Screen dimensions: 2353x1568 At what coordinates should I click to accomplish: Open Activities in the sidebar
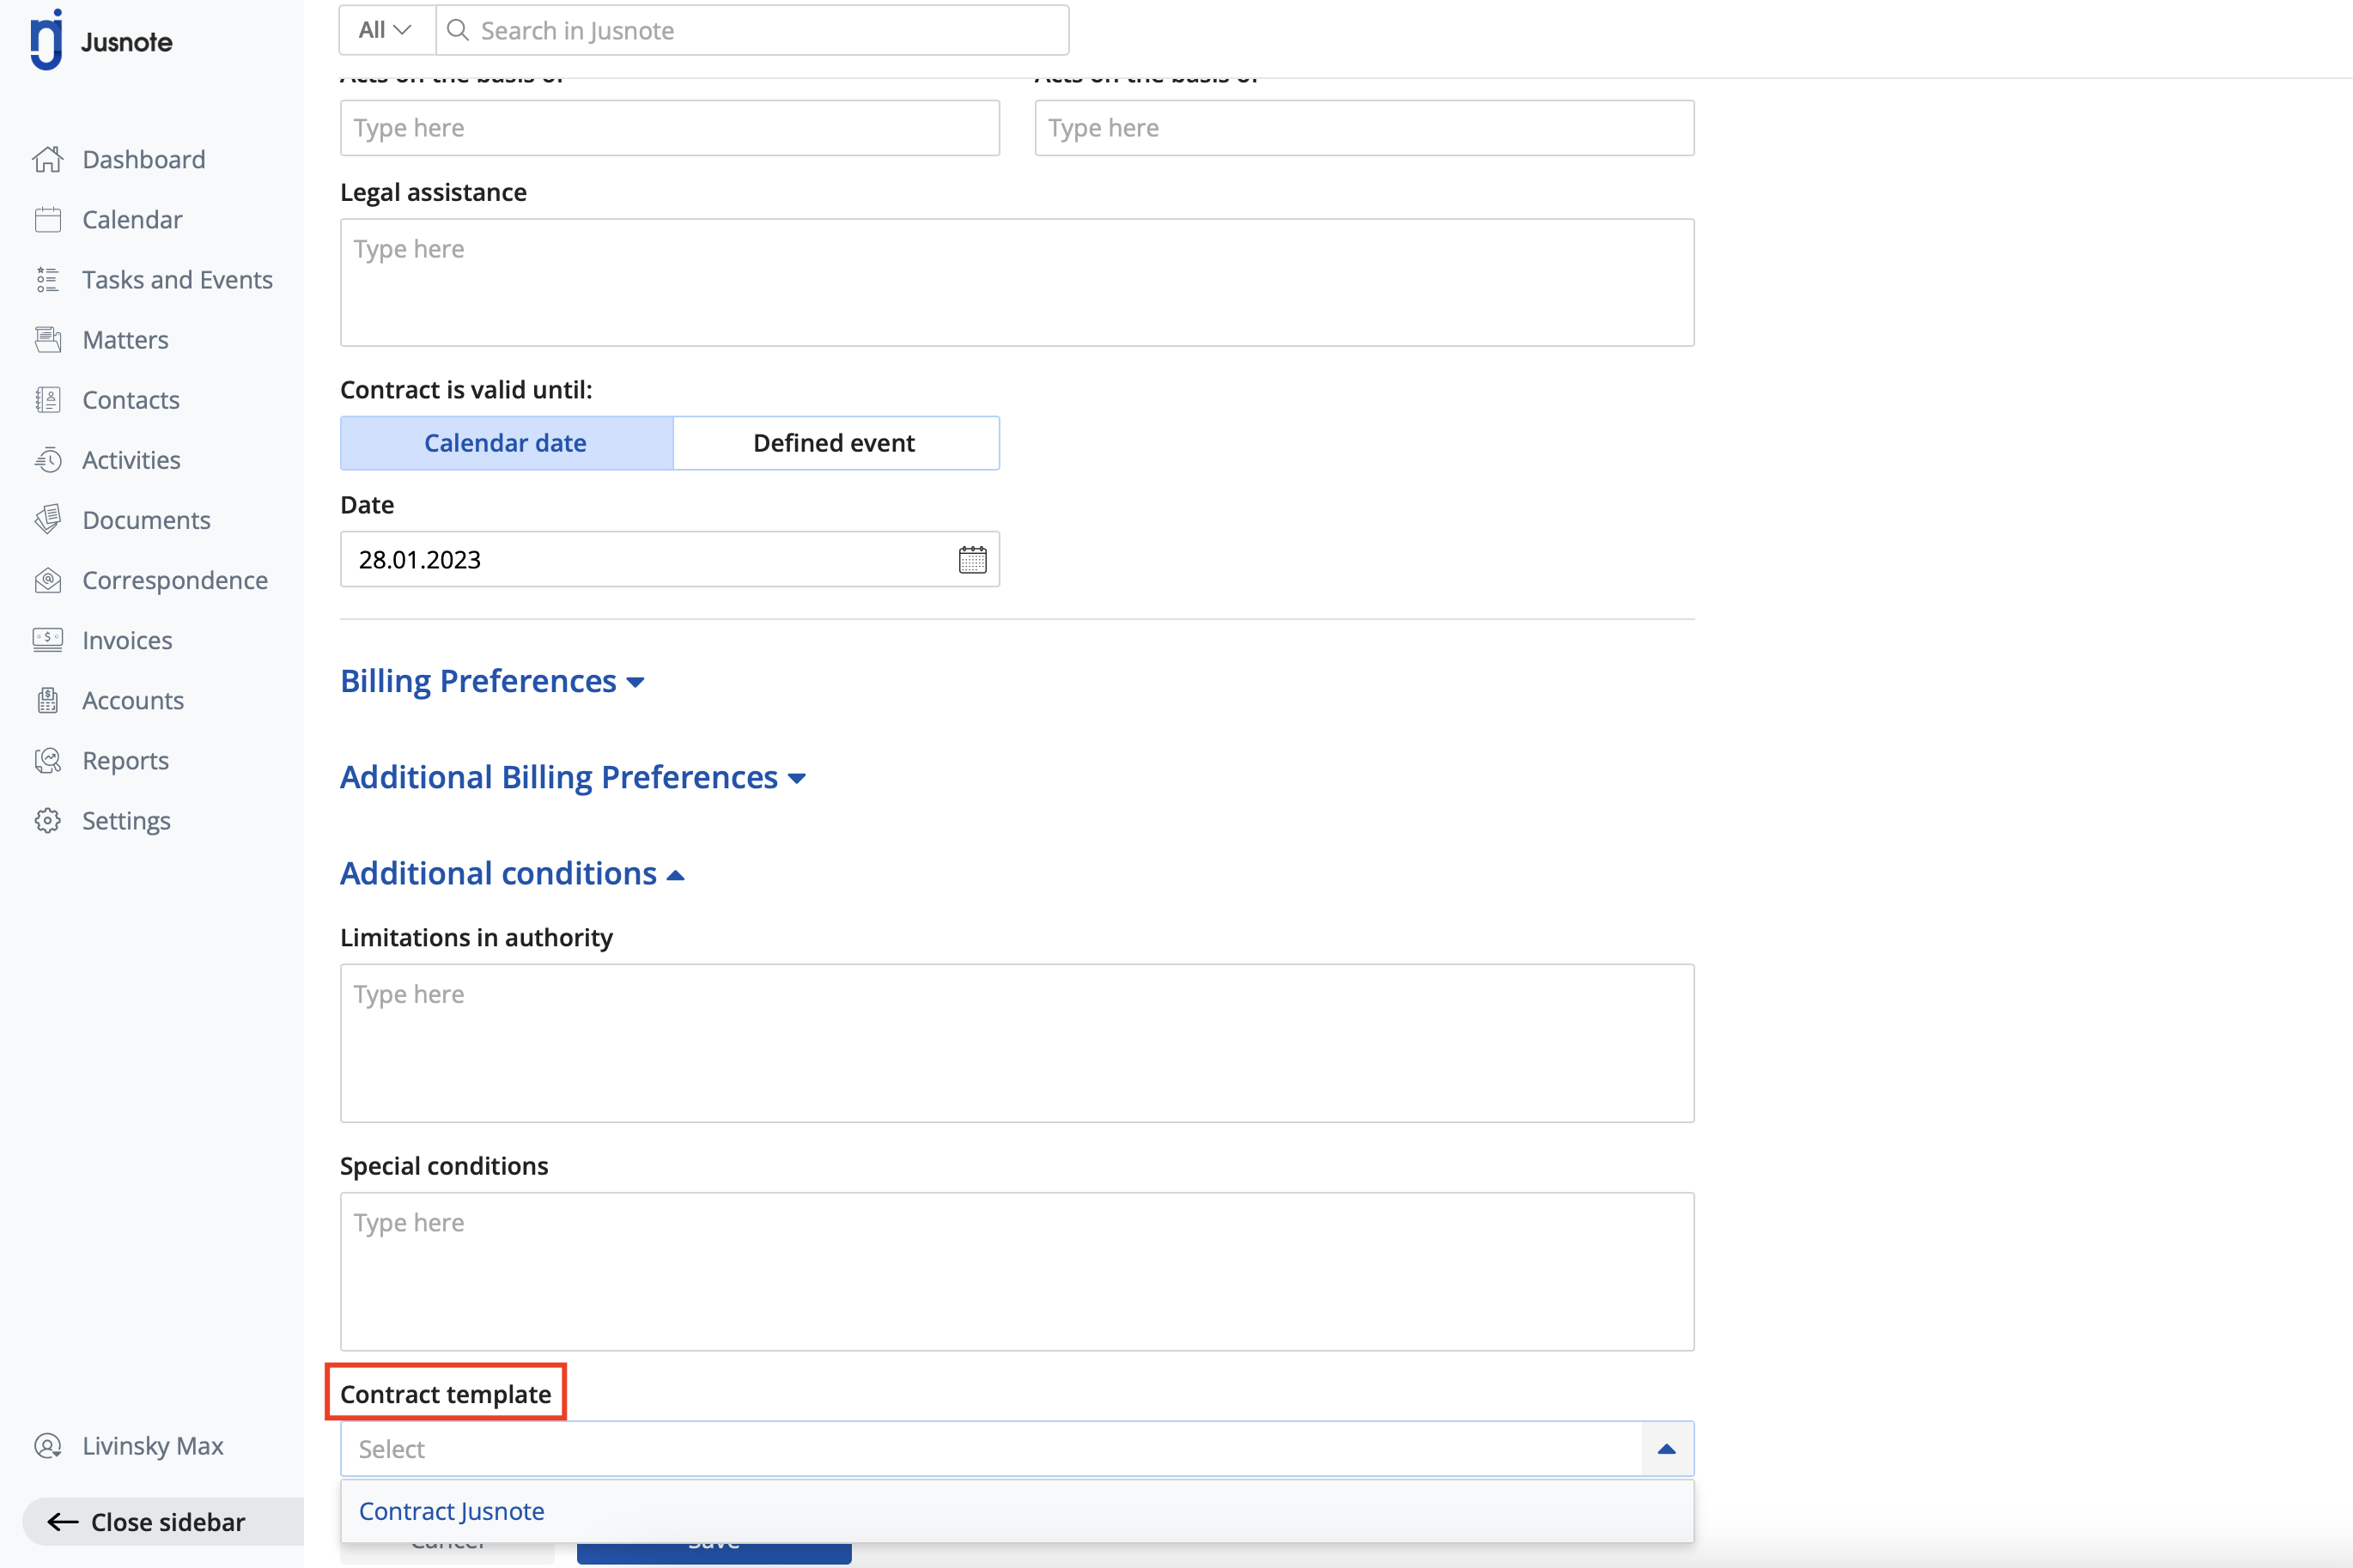click(131, 459)
